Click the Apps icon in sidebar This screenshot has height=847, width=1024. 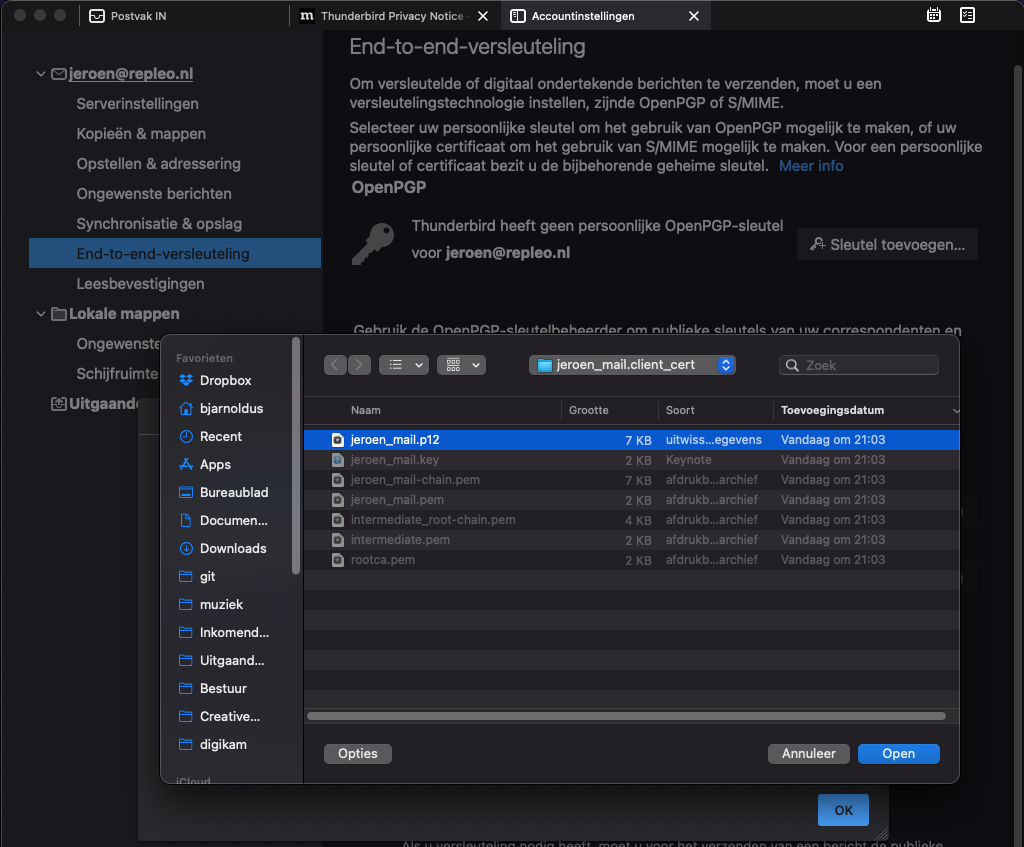[x=186, y=464]
